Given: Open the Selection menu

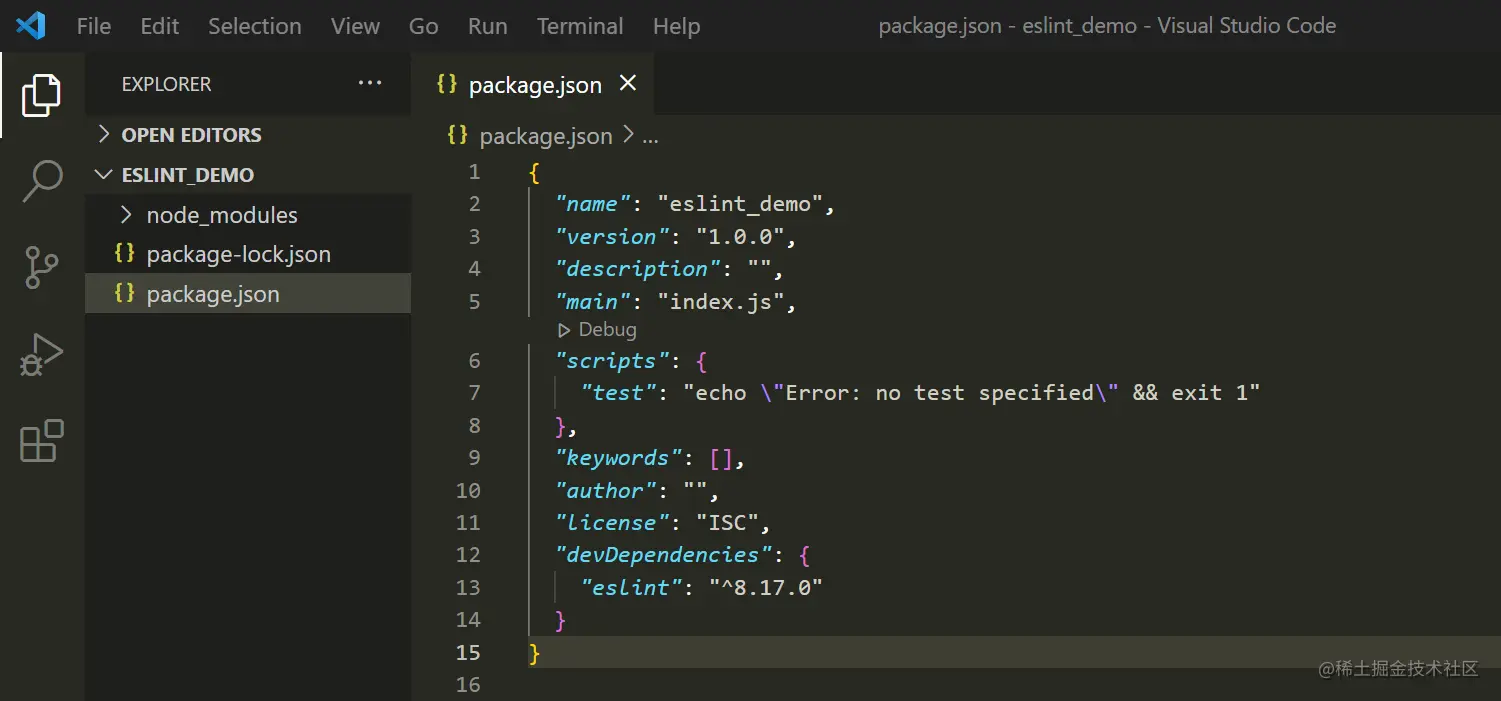Looking at the screenshot, I should click(255, 26).
